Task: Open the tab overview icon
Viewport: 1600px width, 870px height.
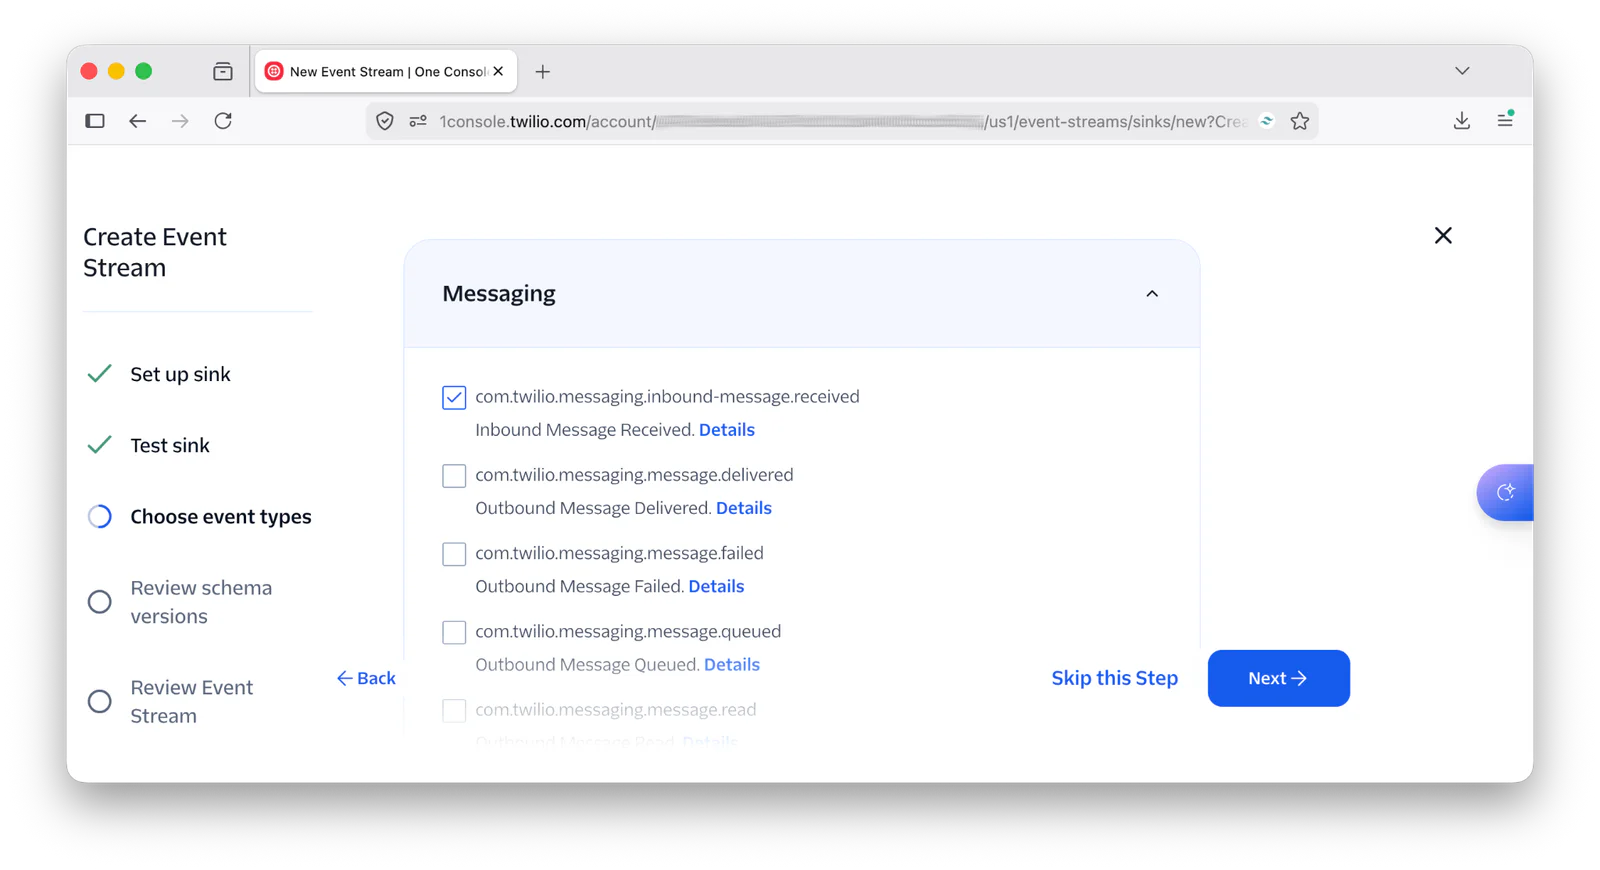Action: 223,71
